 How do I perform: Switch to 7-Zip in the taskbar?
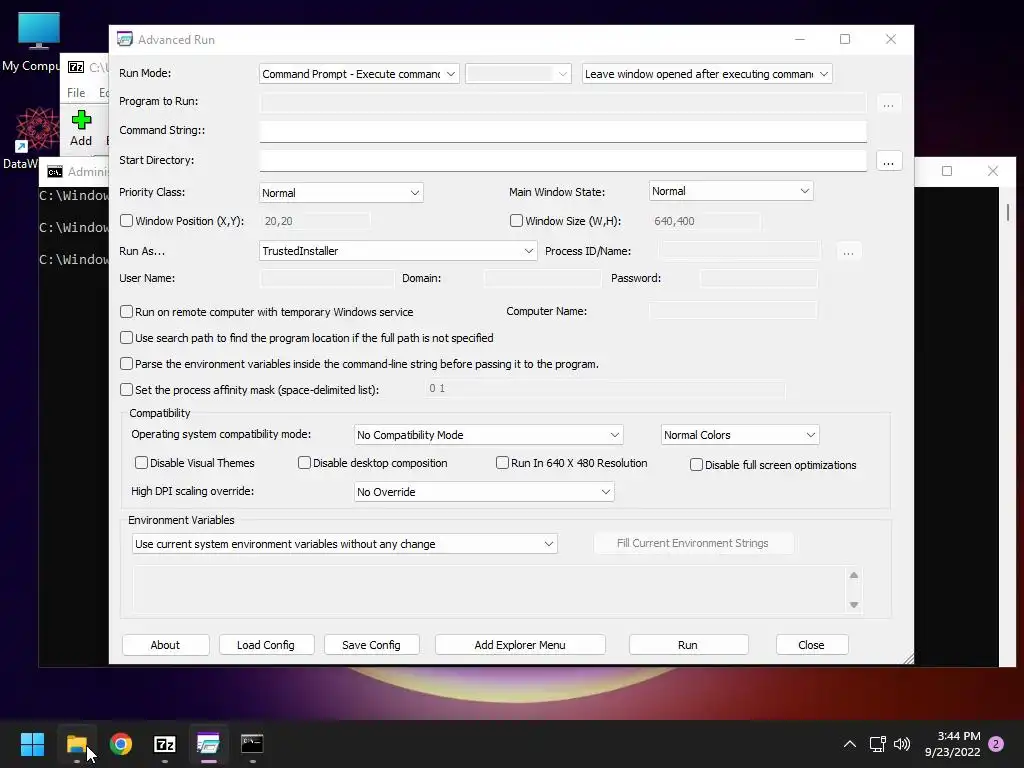click(x=165, y=743)
